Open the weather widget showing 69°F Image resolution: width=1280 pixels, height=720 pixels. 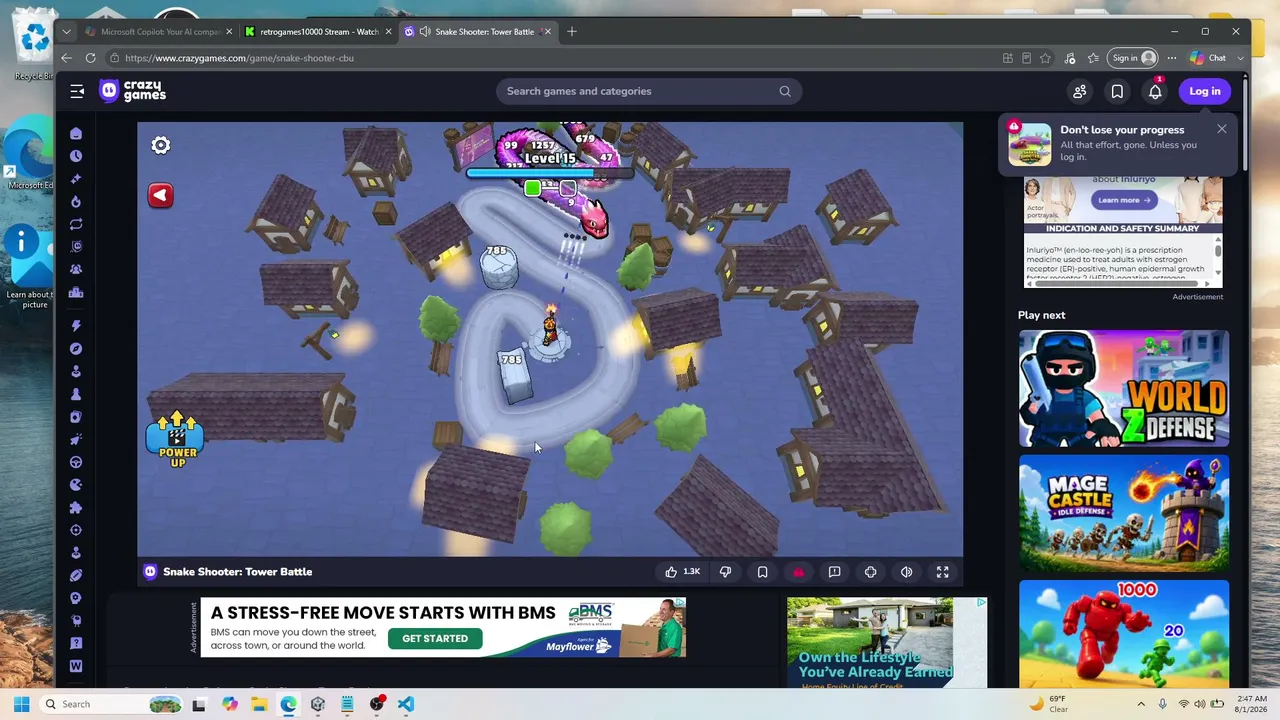pos(1048,704)
